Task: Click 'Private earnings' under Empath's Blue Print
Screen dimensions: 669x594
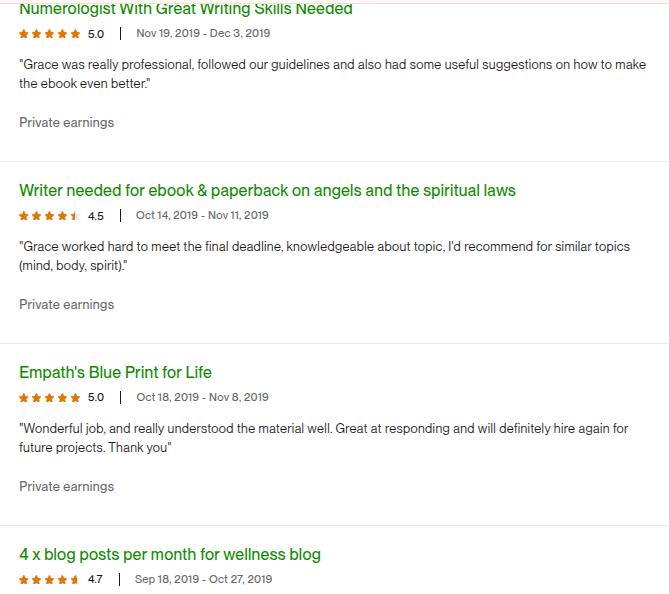Action: [66, 486]
